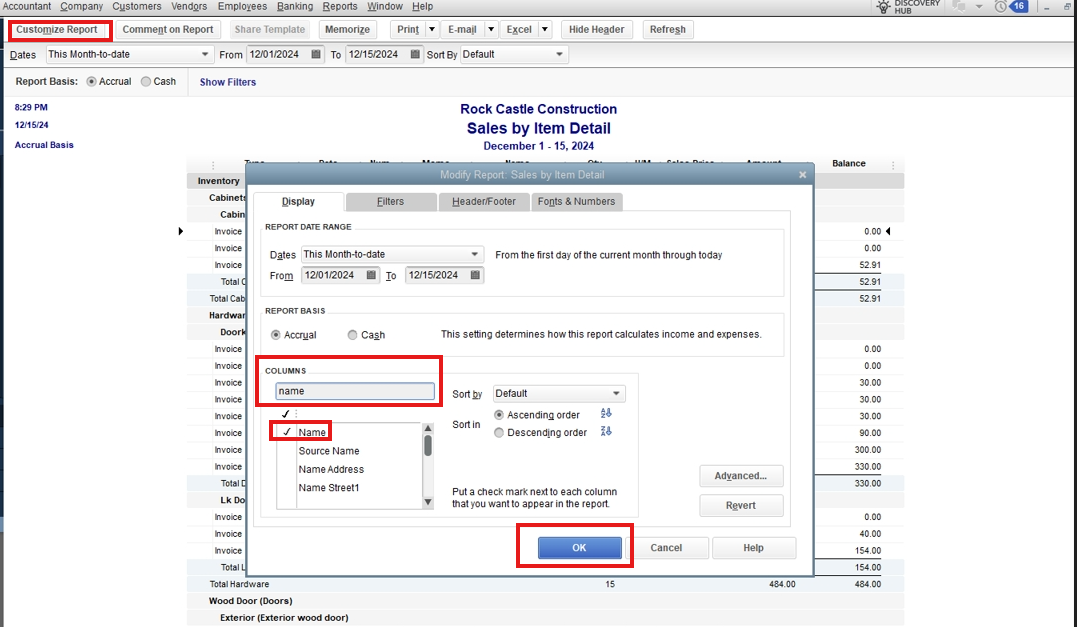Click the columns search field containing name
The width and height of the screenshot is (1077, 627).
coord(354,391)
